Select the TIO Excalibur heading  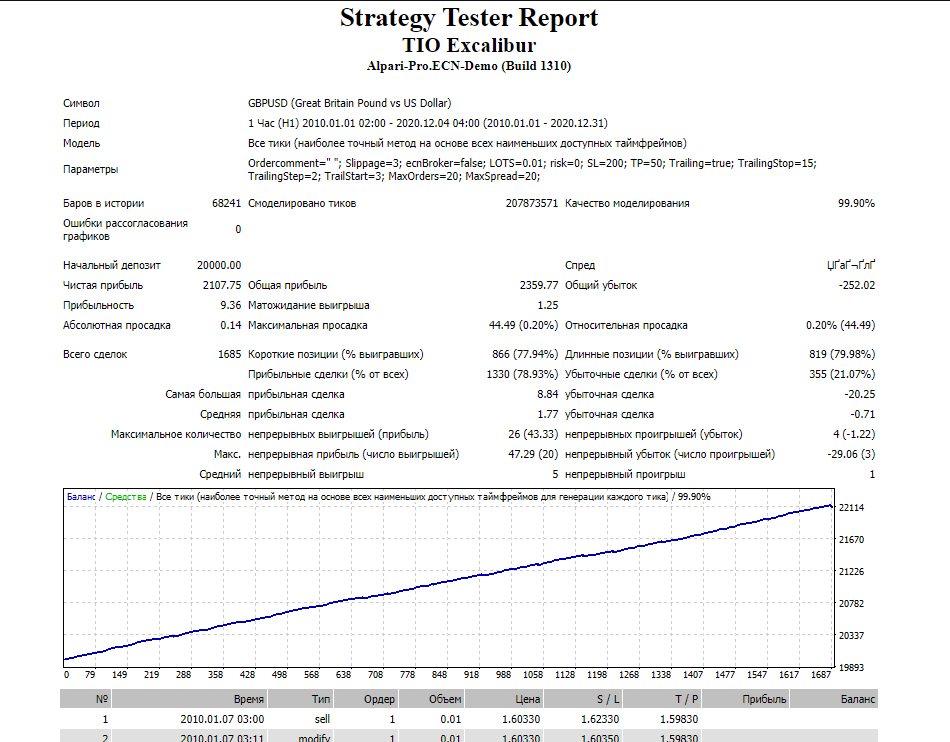469,45
